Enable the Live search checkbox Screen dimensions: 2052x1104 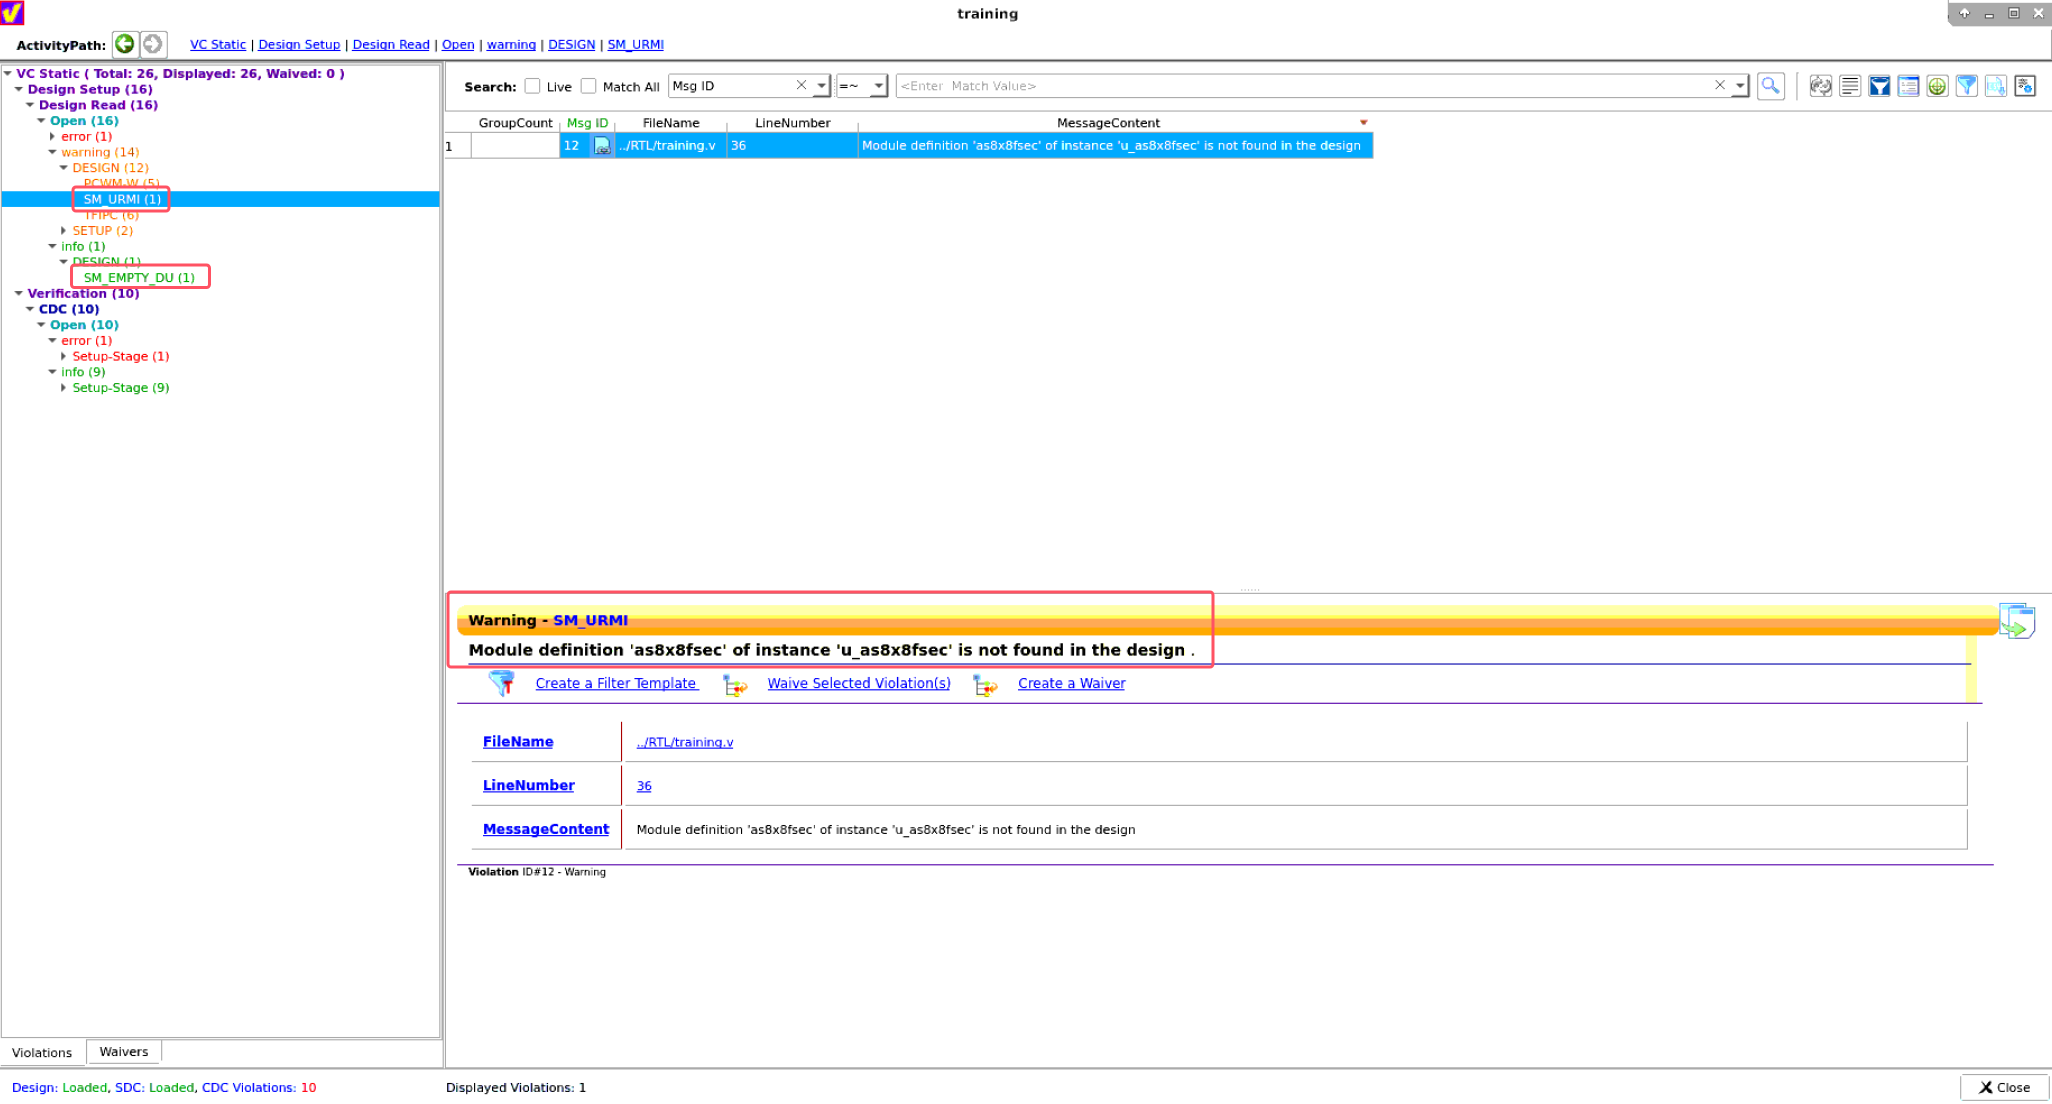click(x=532, y=86)
